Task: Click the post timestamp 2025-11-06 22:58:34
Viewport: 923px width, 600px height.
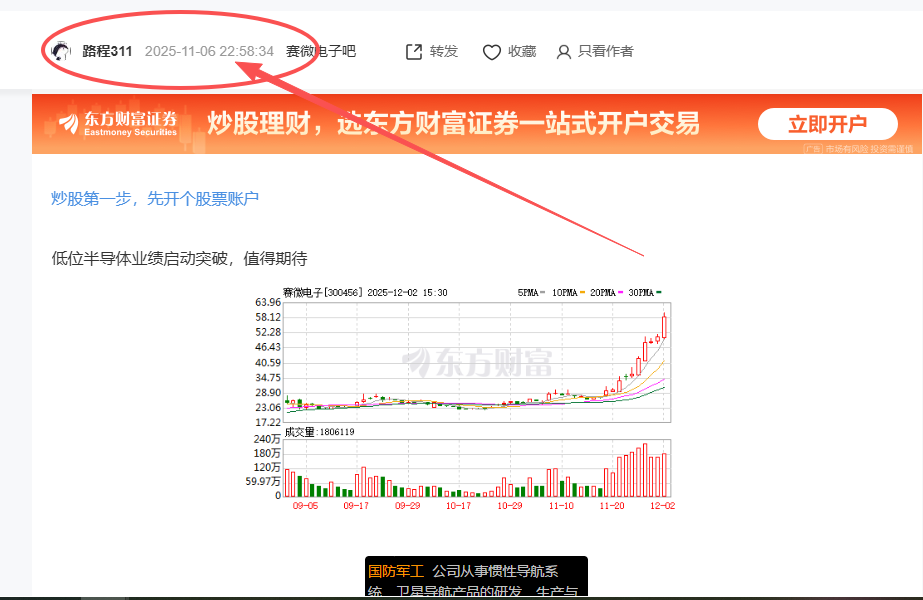Action: (x=209, y=51)
